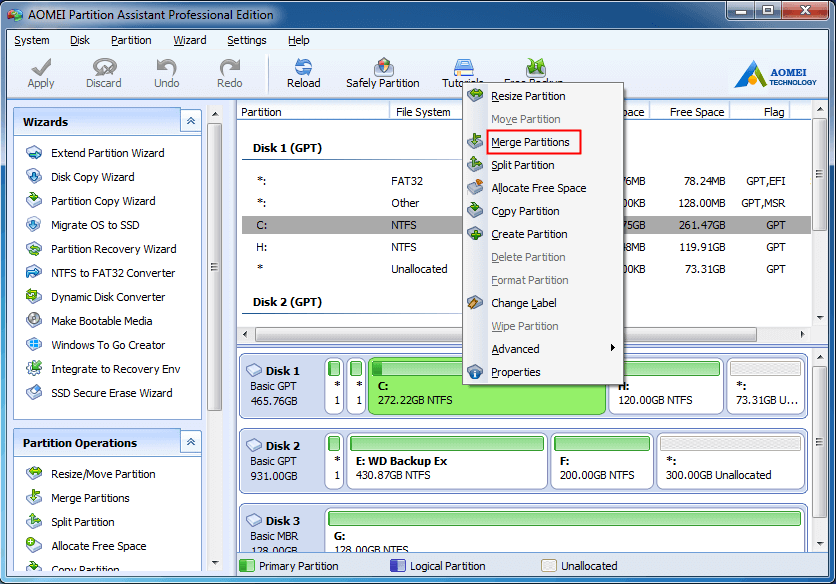
Task: Sort by the File System column header
Action: point(427,112)
